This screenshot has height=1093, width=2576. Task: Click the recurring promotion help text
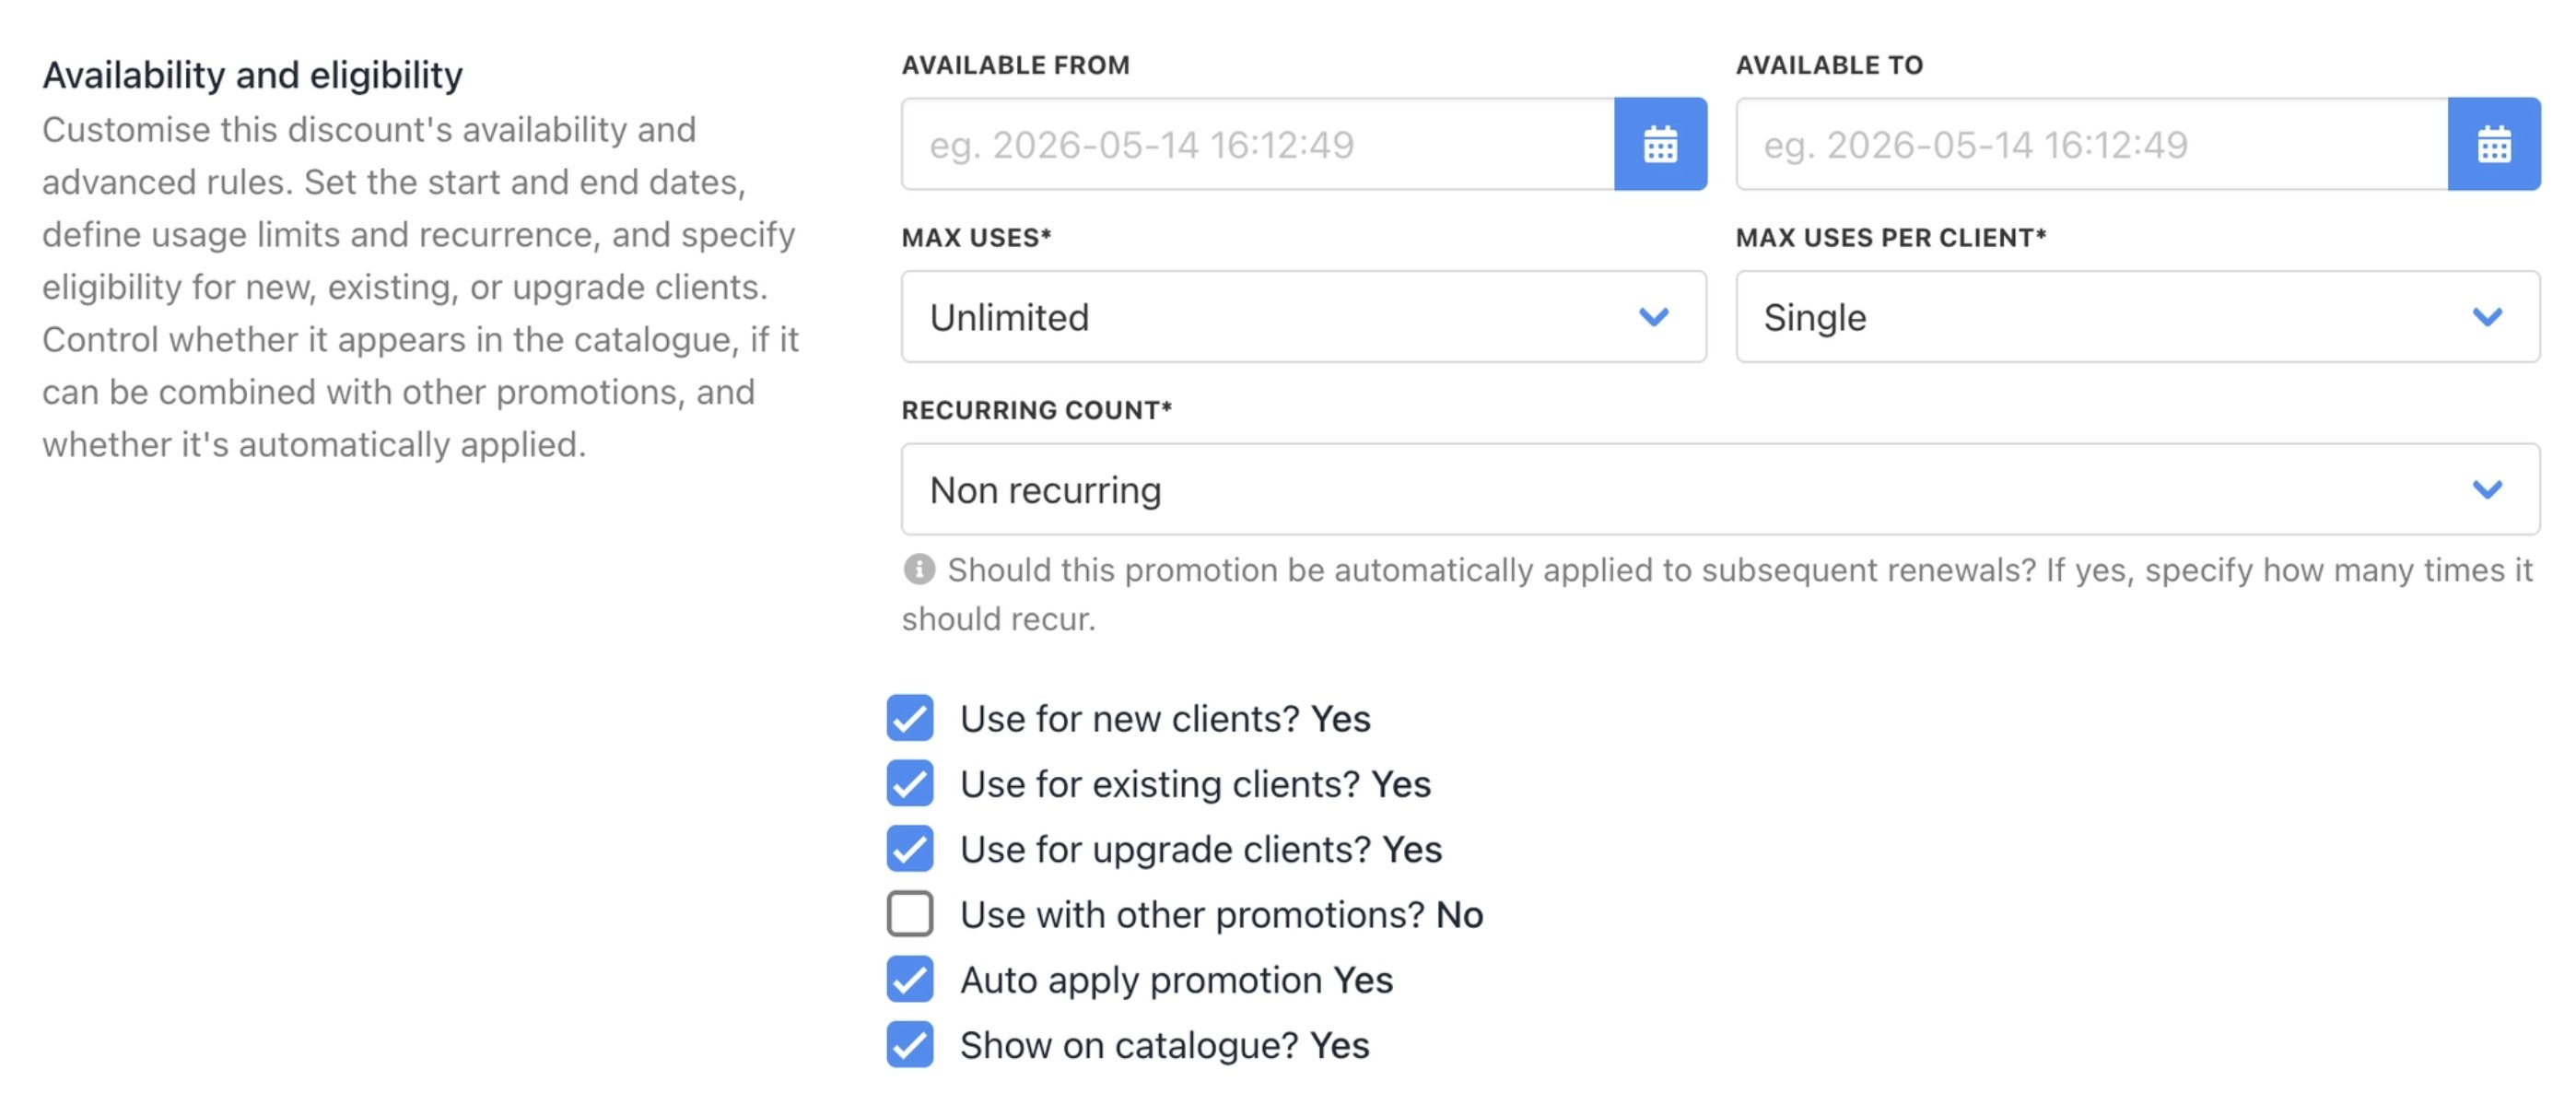(1718, 594)
